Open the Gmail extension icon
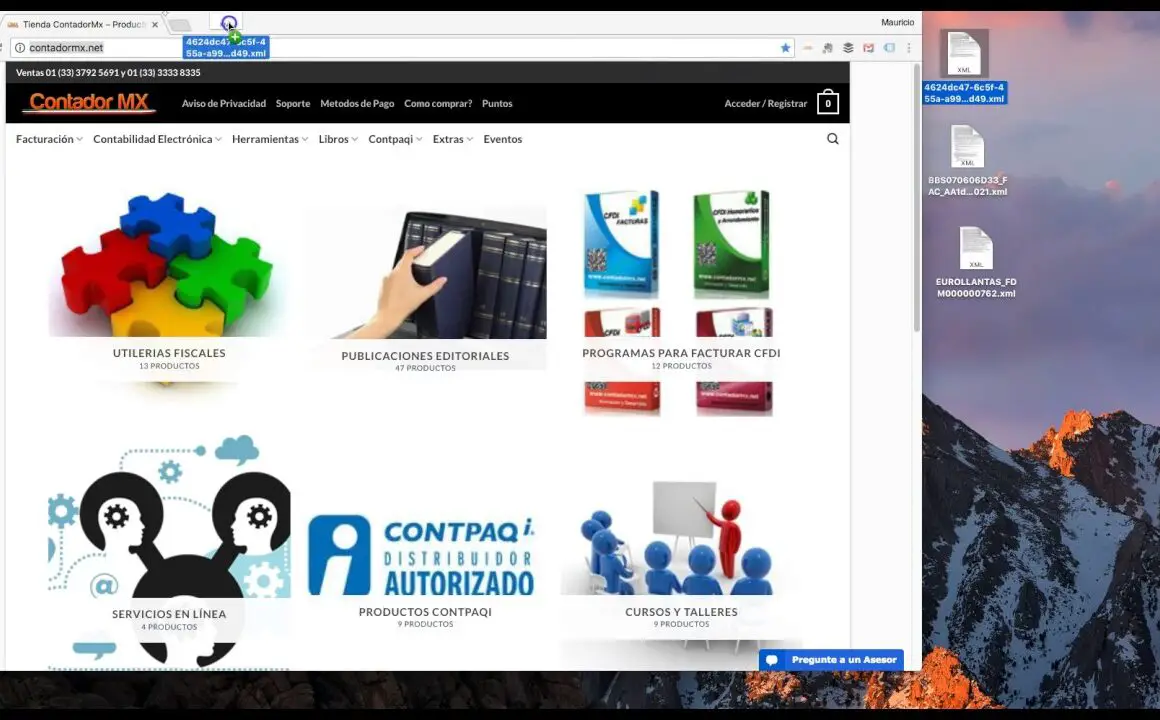This screenshot has width=1160, height=720. (869, 47)
